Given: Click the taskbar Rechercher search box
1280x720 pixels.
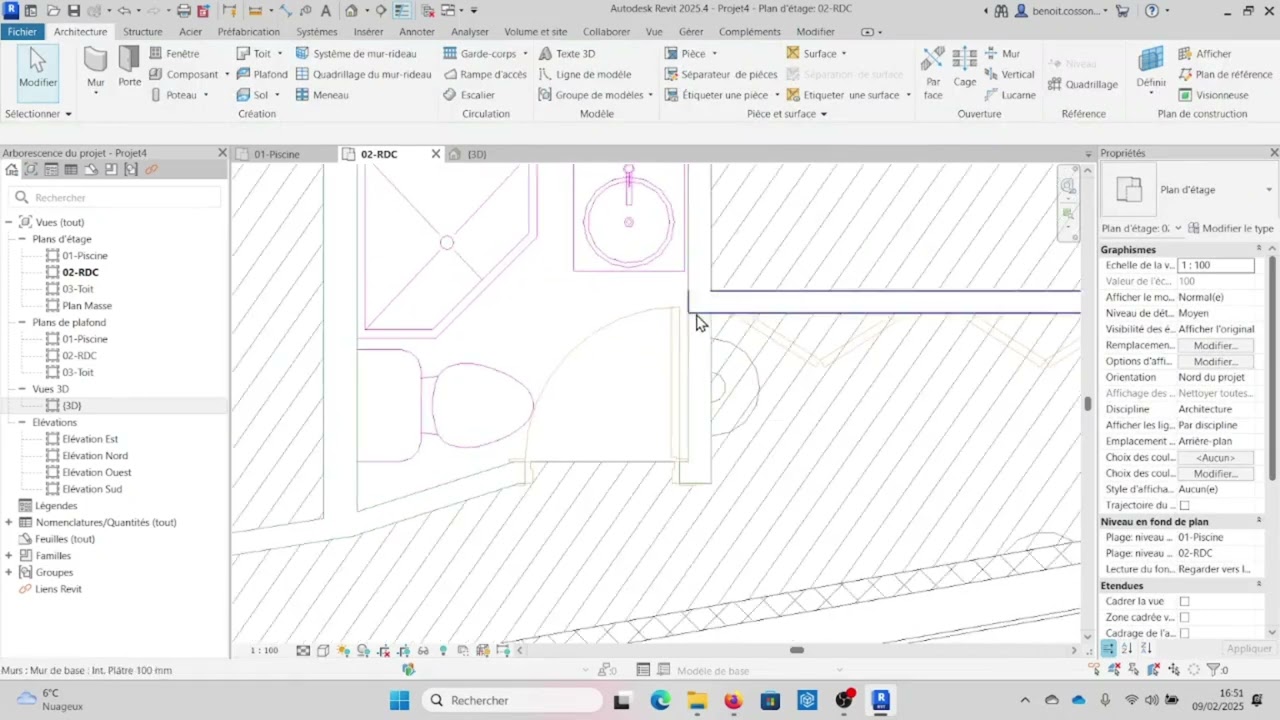Looking at the screenshot, I should click(x=513, y=700).
